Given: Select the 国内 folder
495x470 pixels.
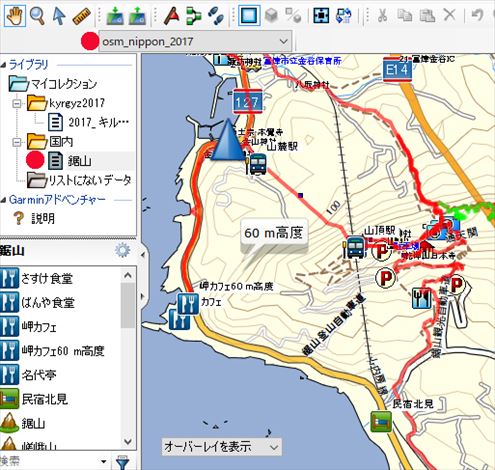Looking at the screenshot, I should 50,142.
